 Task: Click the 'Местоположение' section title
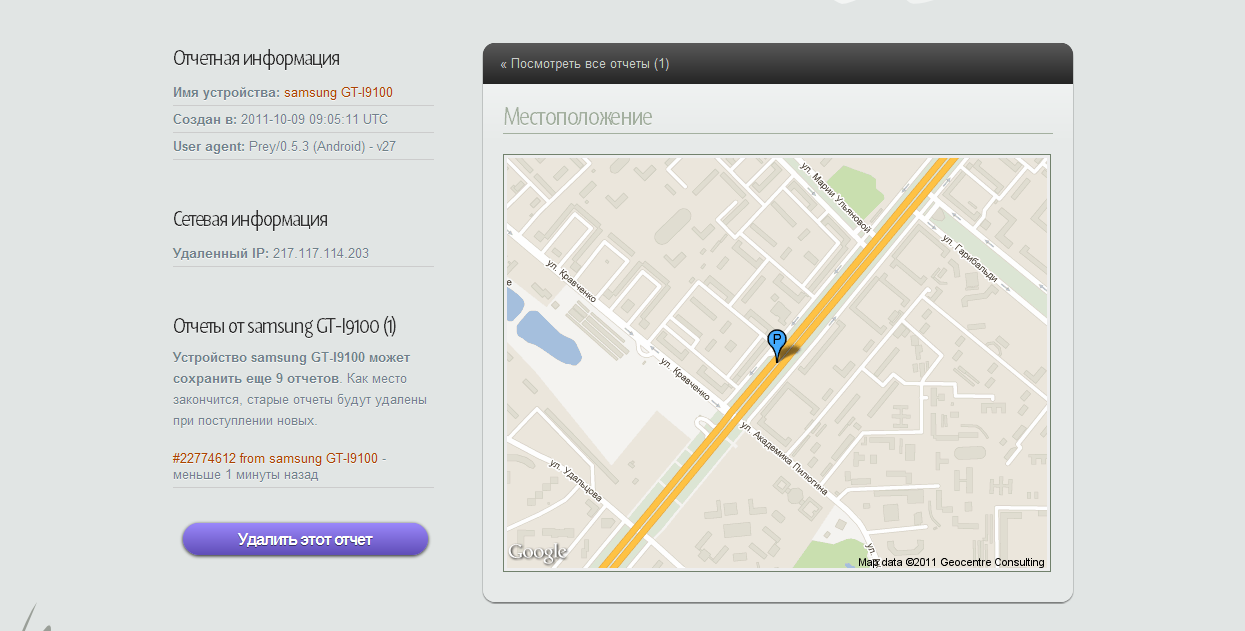578,117
